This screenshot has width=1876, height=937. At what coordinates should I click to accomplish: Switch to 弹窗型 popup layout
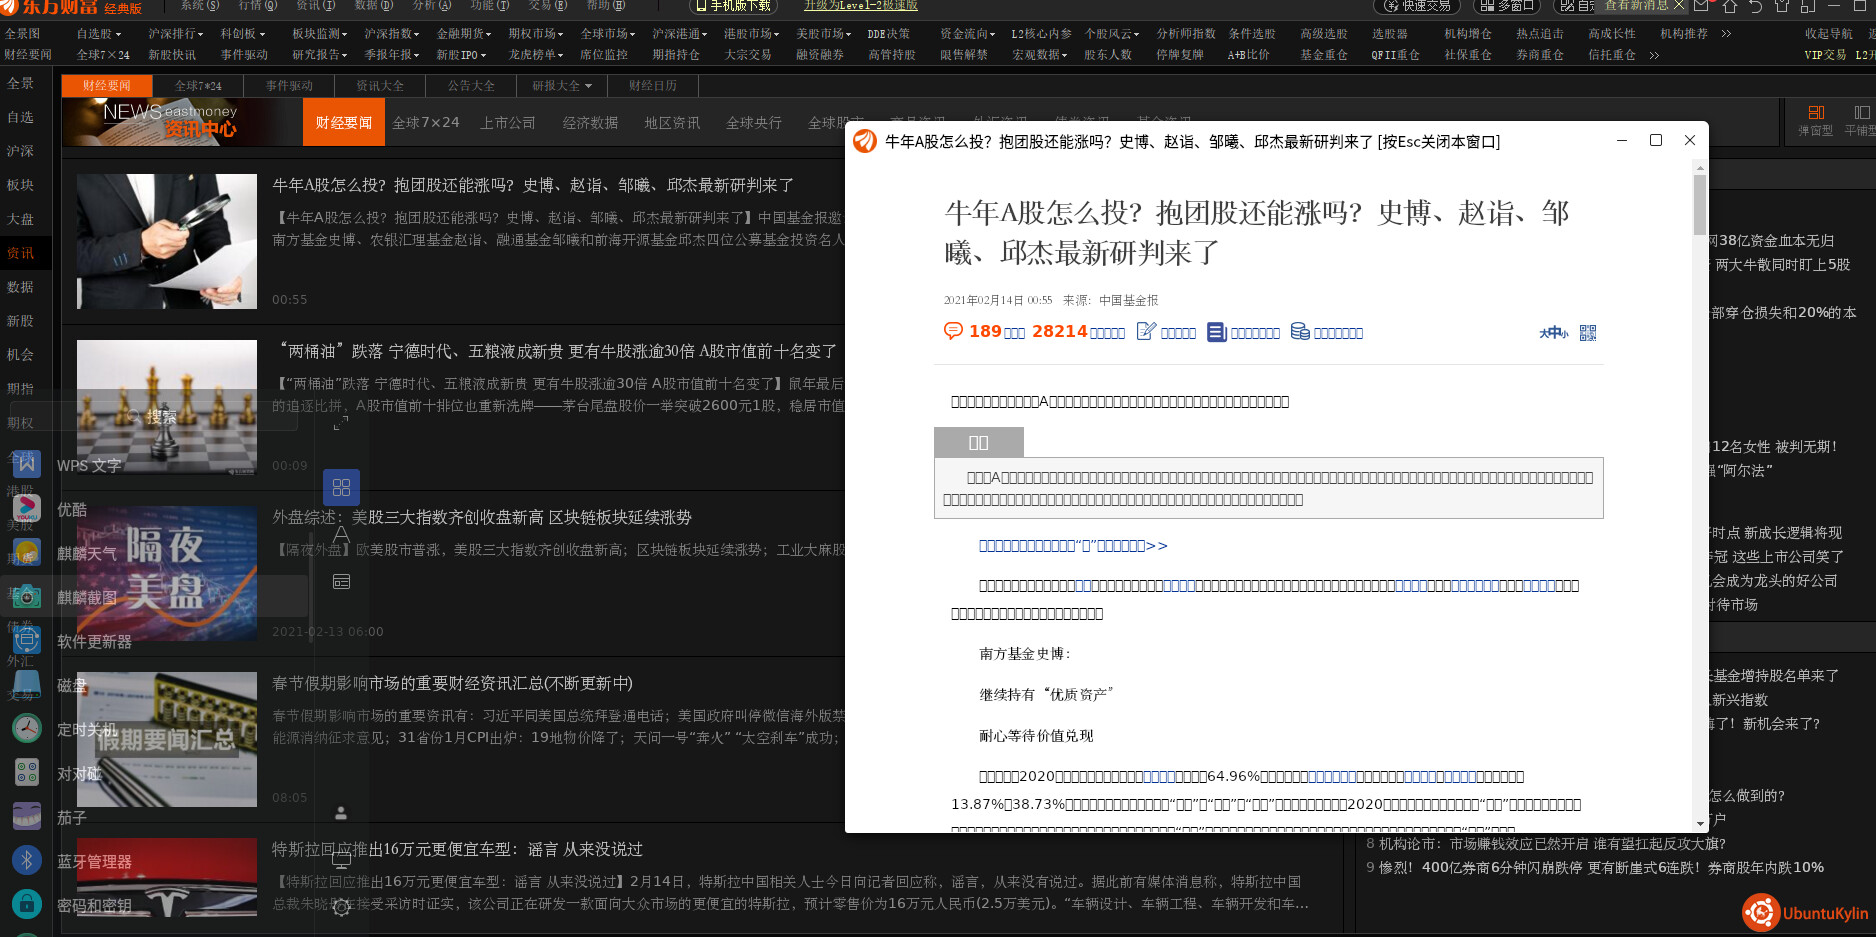1816,121
